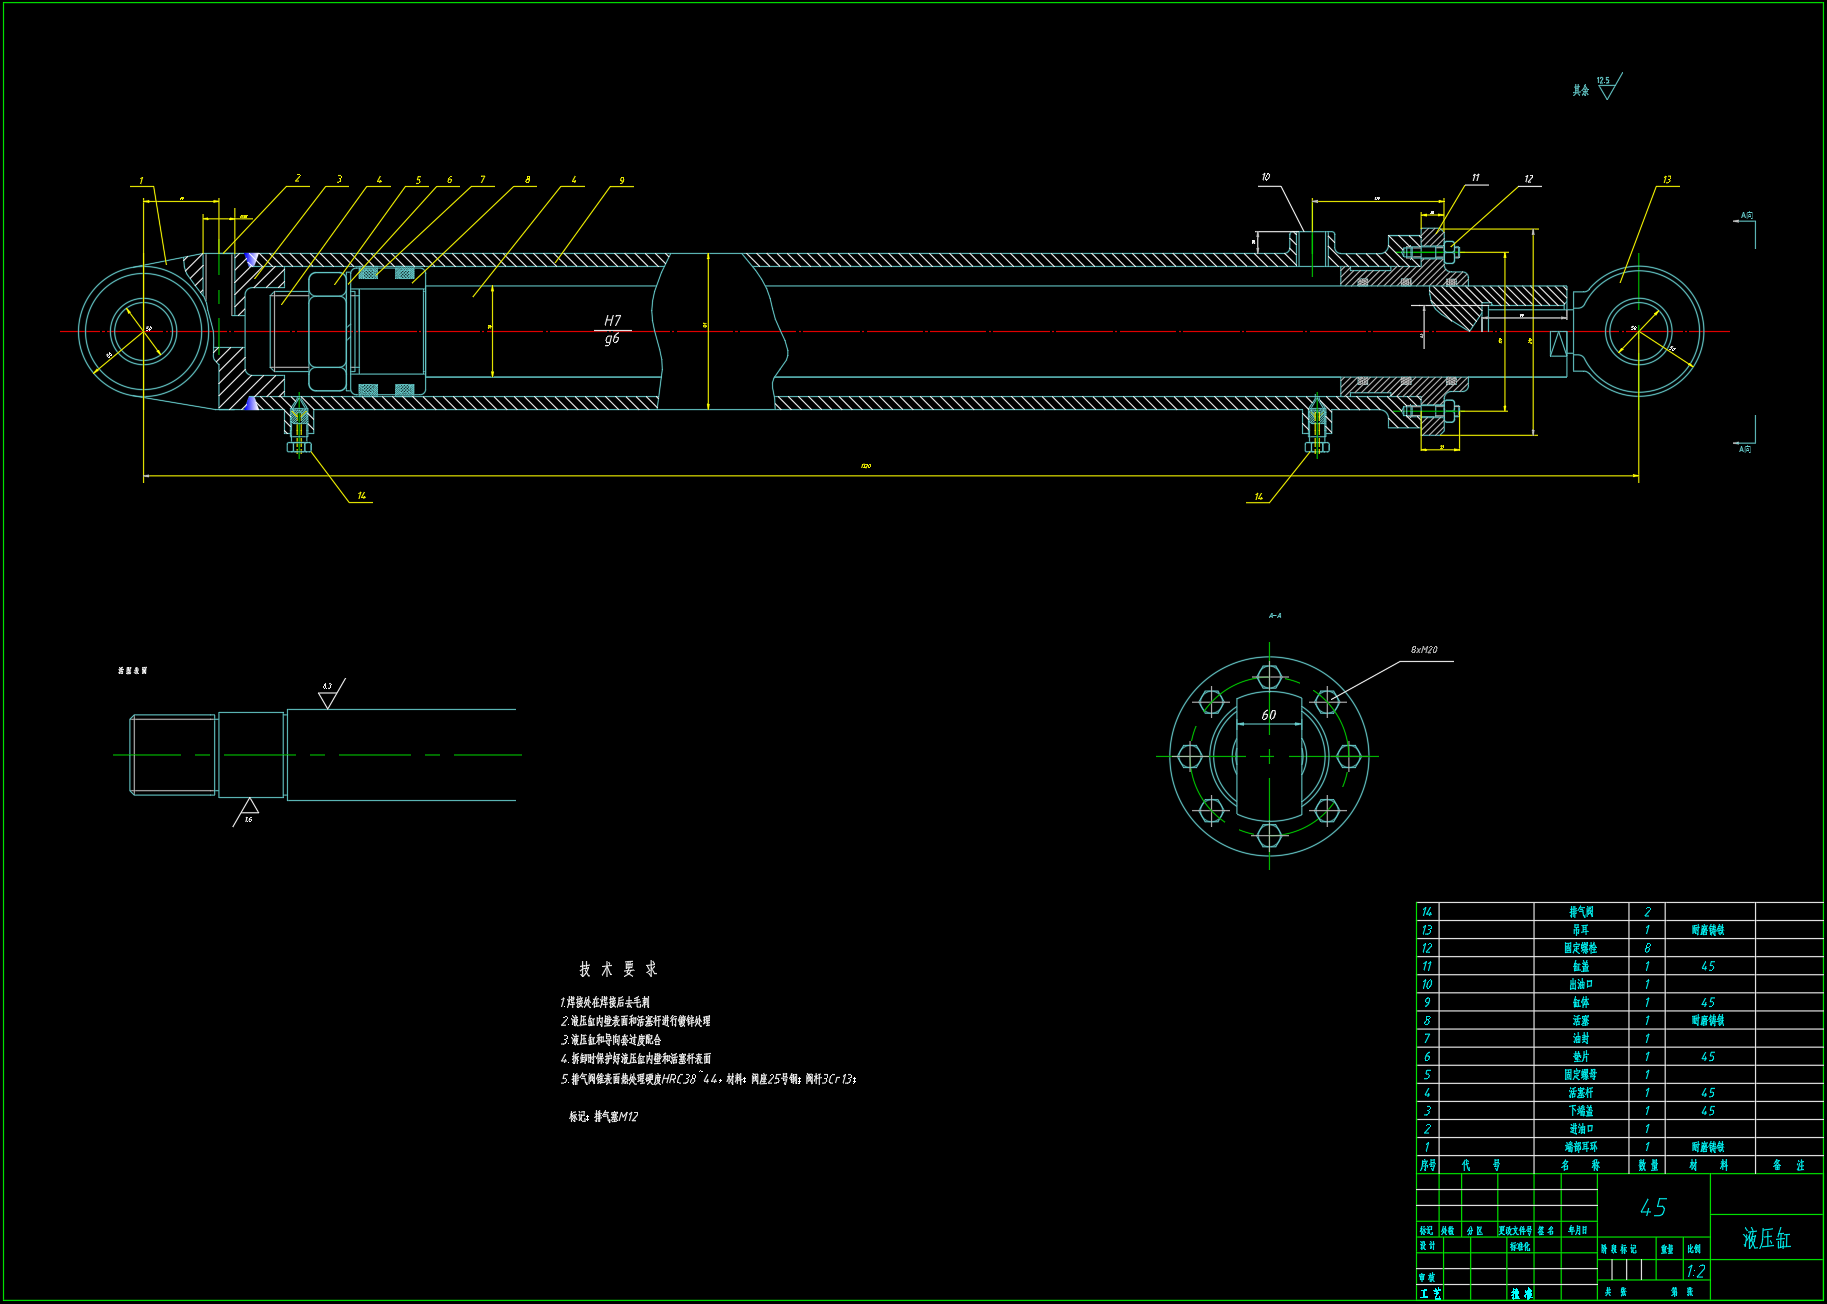Image resolution: width=1827 pixels, height=1304 pixels.
Task: Click the left bleed valve under the cylinder
Action: [298, 426]
